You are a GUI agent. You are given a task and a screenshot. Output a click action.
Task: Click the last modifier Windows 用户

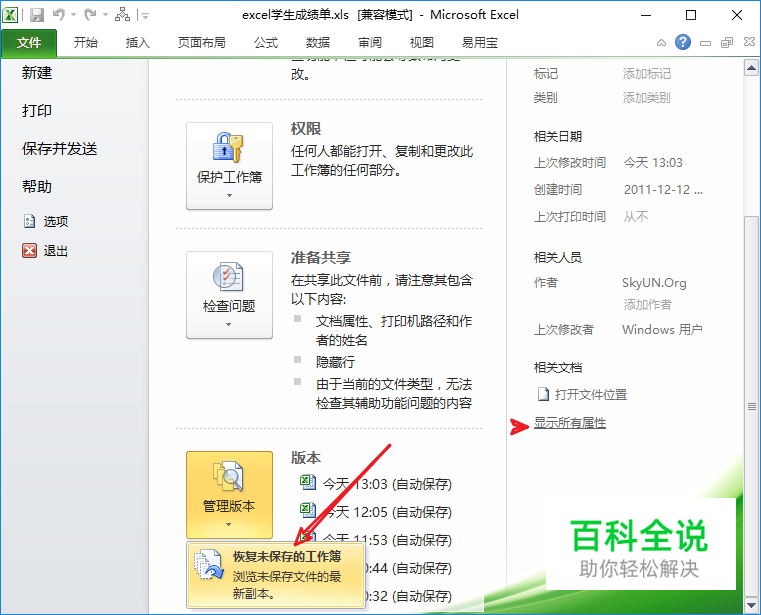[662, 330]
